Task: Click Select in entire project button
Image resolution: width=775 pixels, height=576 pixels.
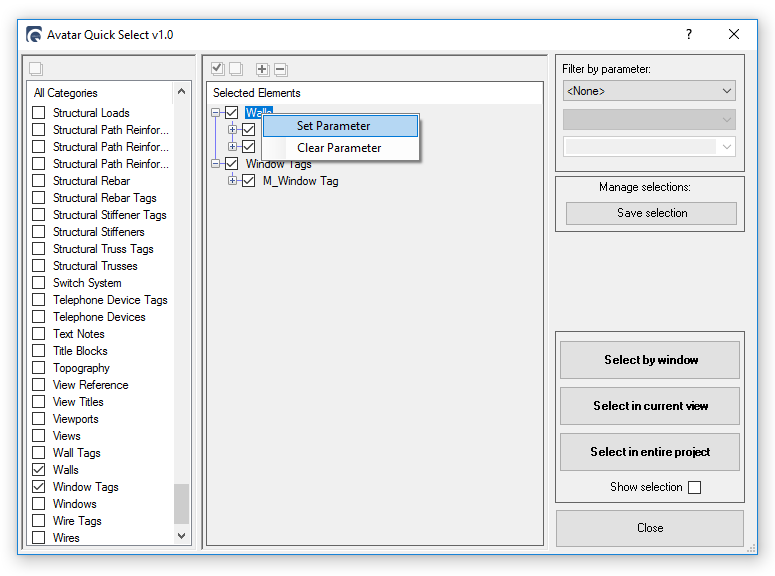Action: pos(649,452)
